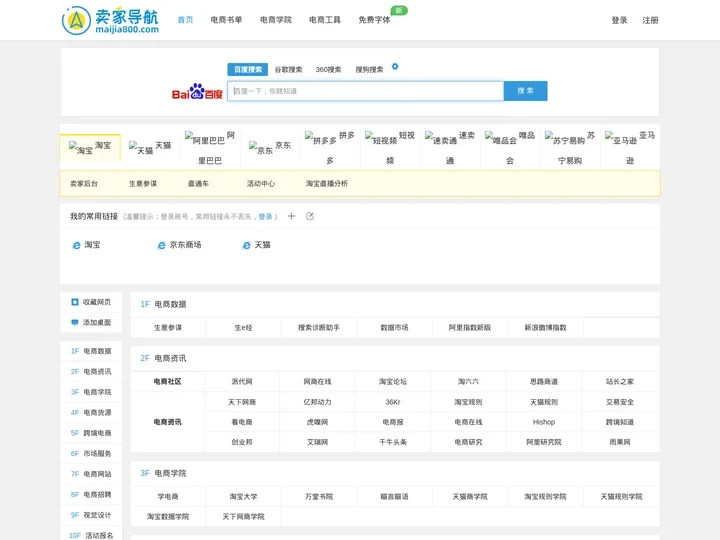
Task: Edit common links with pencil icon
Action: coord(310,216)
